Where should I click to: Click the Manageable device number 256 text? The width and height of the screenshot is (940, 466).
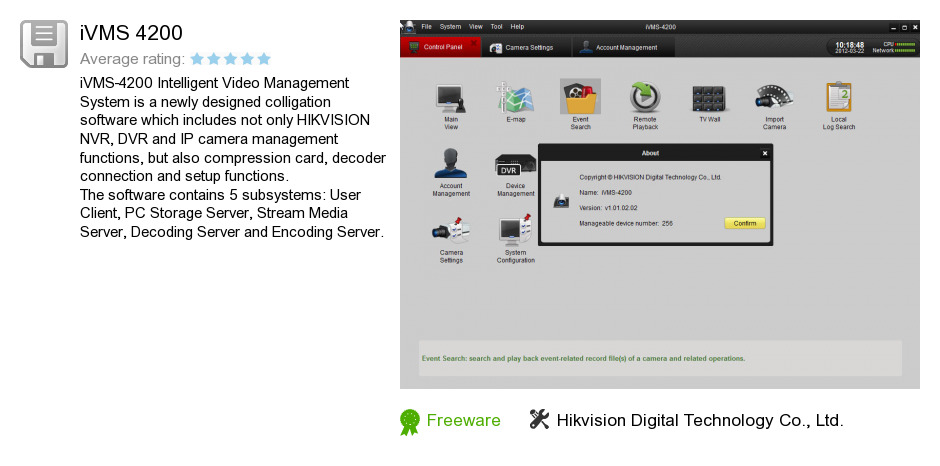point(626,223)
